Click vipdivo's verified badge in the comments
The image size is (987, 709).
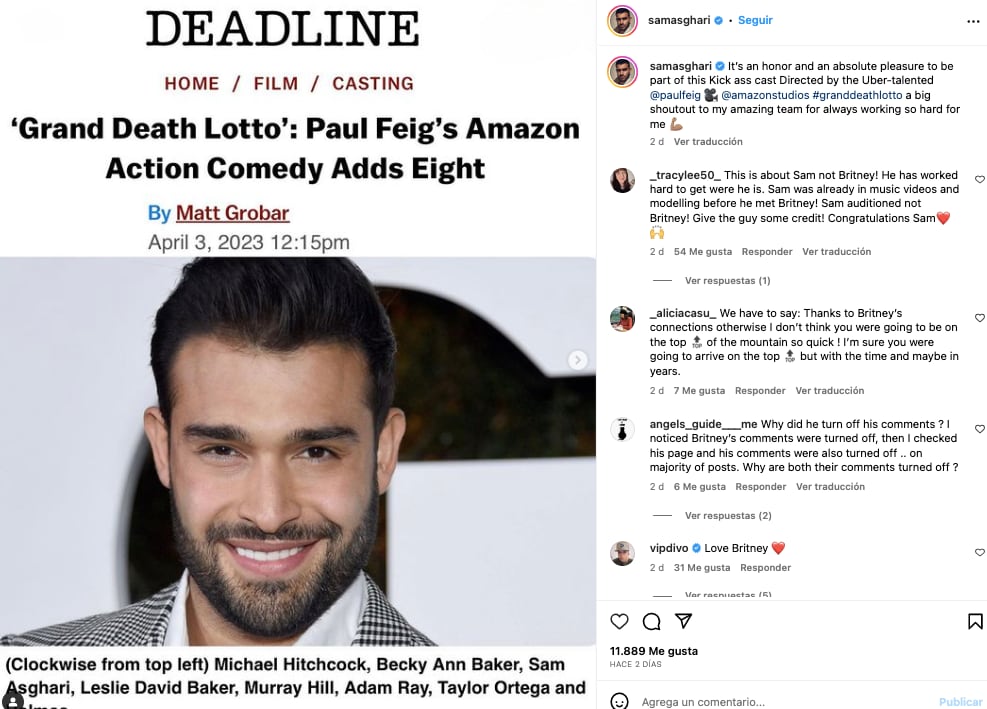click(x=696, y=548)
